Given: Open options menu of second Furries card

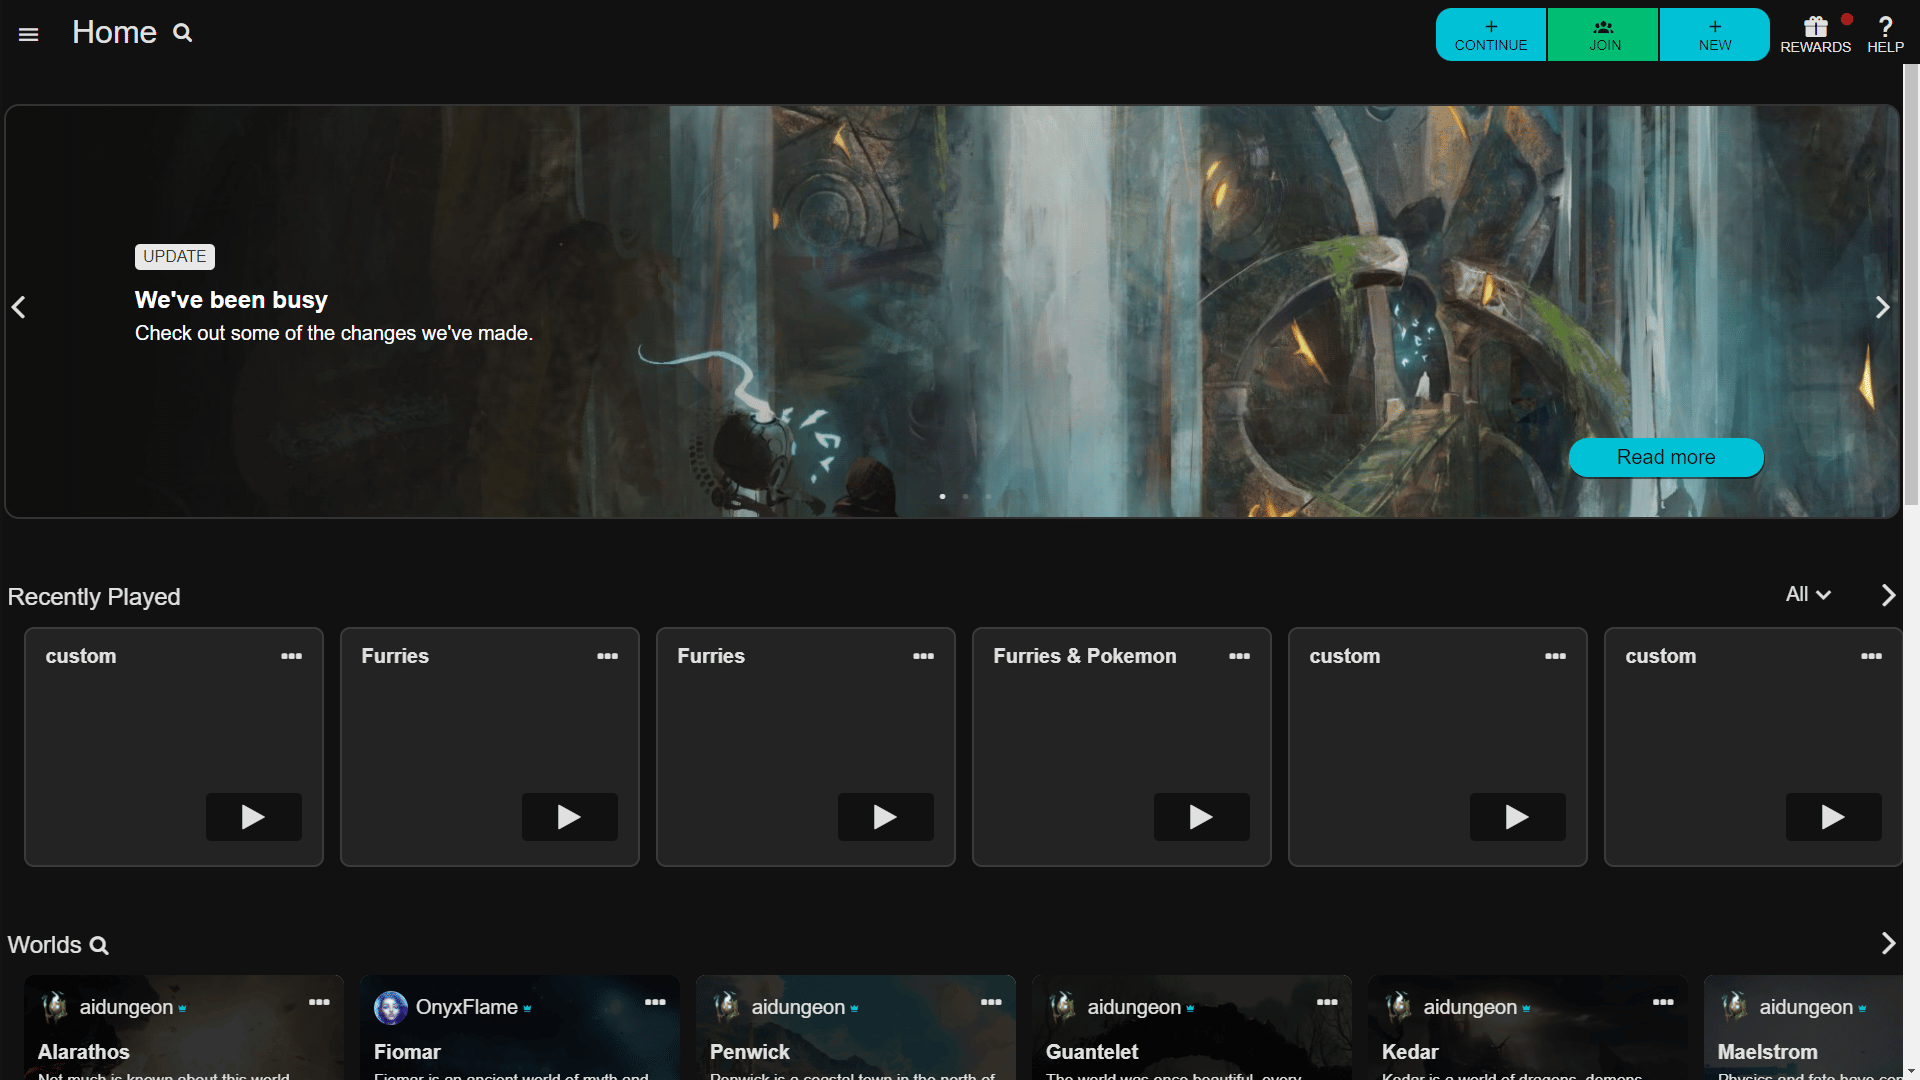Looking at the screenshot, I should click(x=923, y=656).
